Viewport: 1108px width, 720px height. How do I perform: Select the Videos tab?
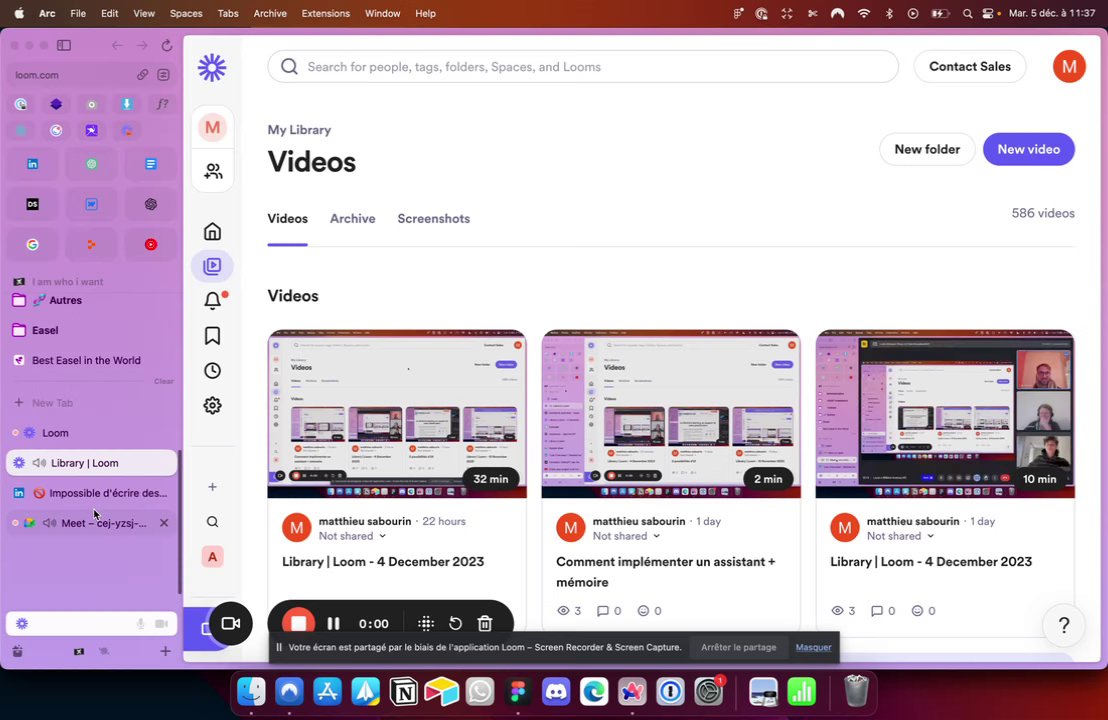(287, 218)
